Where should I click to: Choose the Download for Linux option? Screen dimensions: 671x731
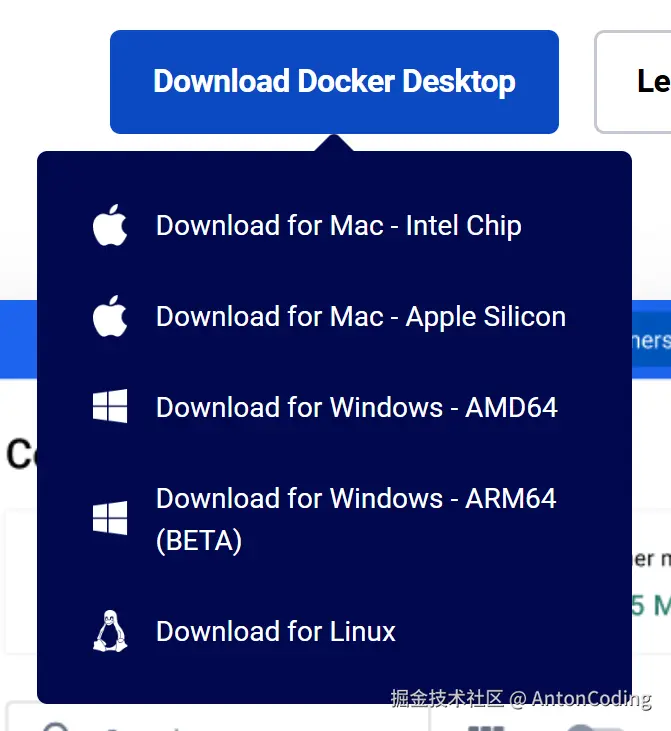coord(276,631)
